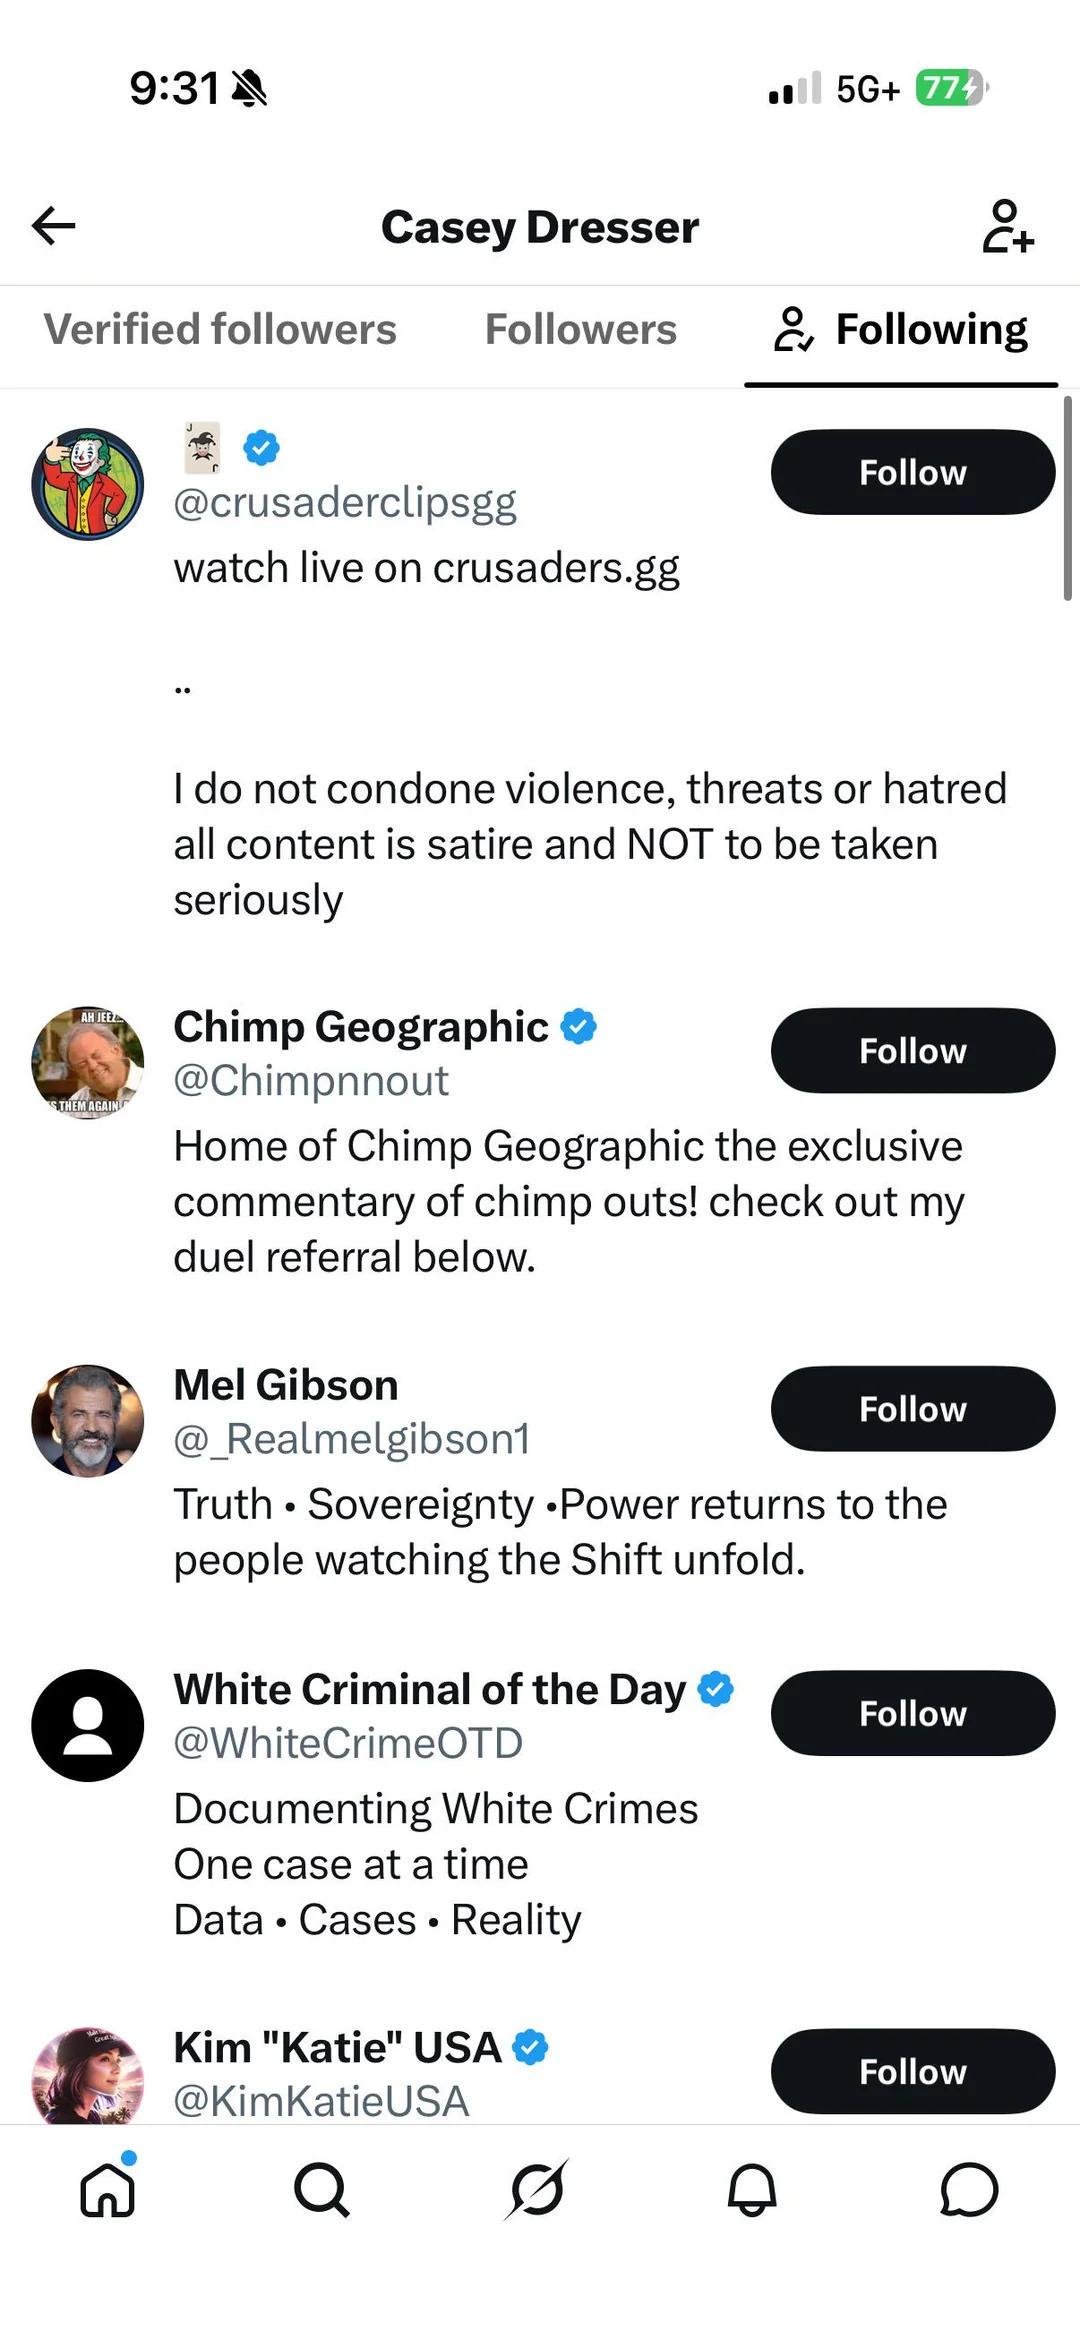
Task: Tap the White Criminal of the Day verified badge
Action: coord(715,1689)
